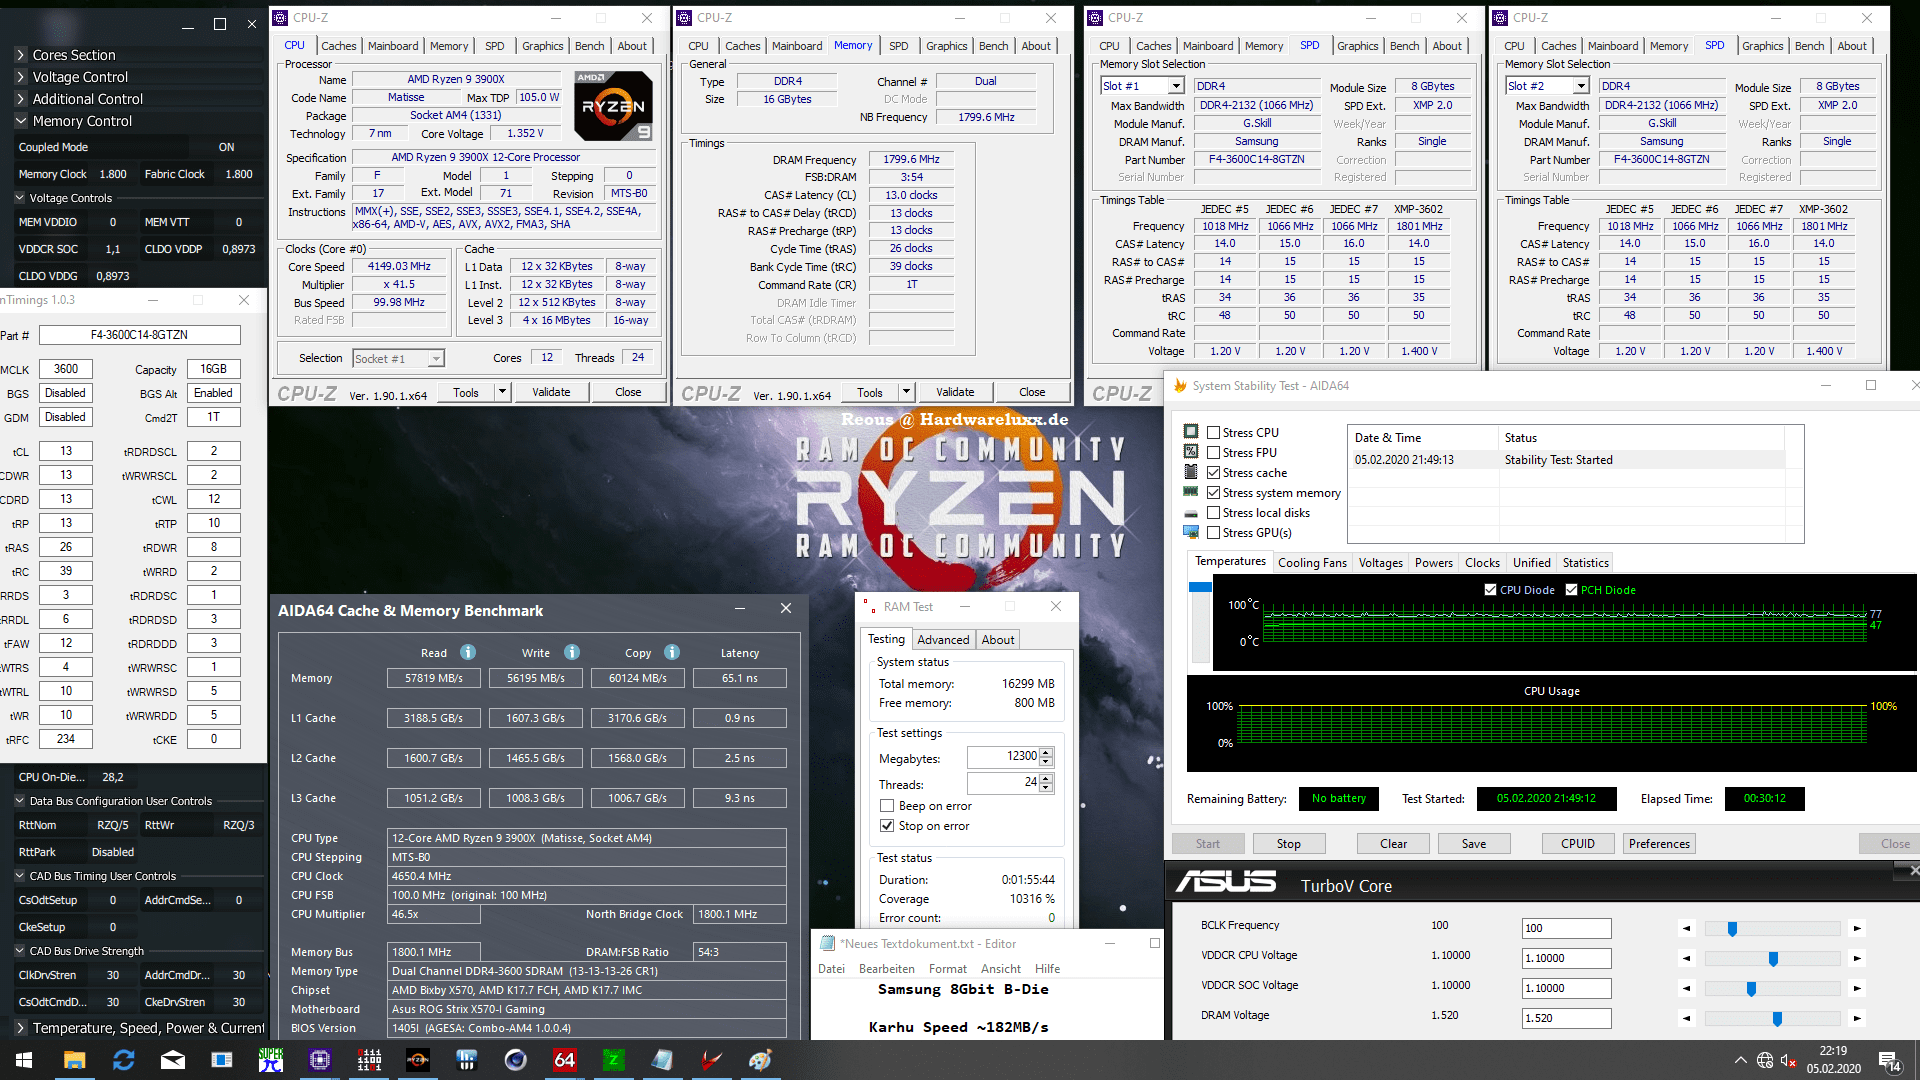Expand the Additional Control section
The image size is (1920, 1080).
(20, 99)
